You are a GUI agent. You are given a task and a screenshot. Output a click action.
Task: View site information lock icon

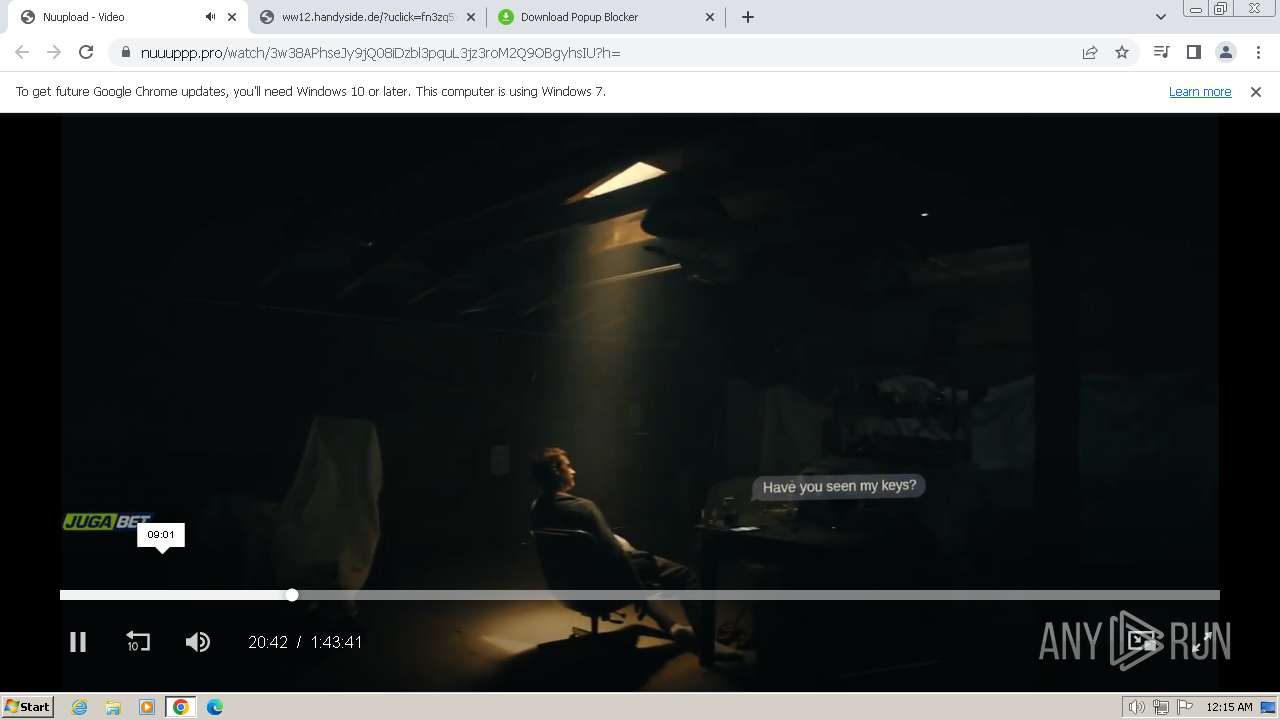click(x=126, y=53)
